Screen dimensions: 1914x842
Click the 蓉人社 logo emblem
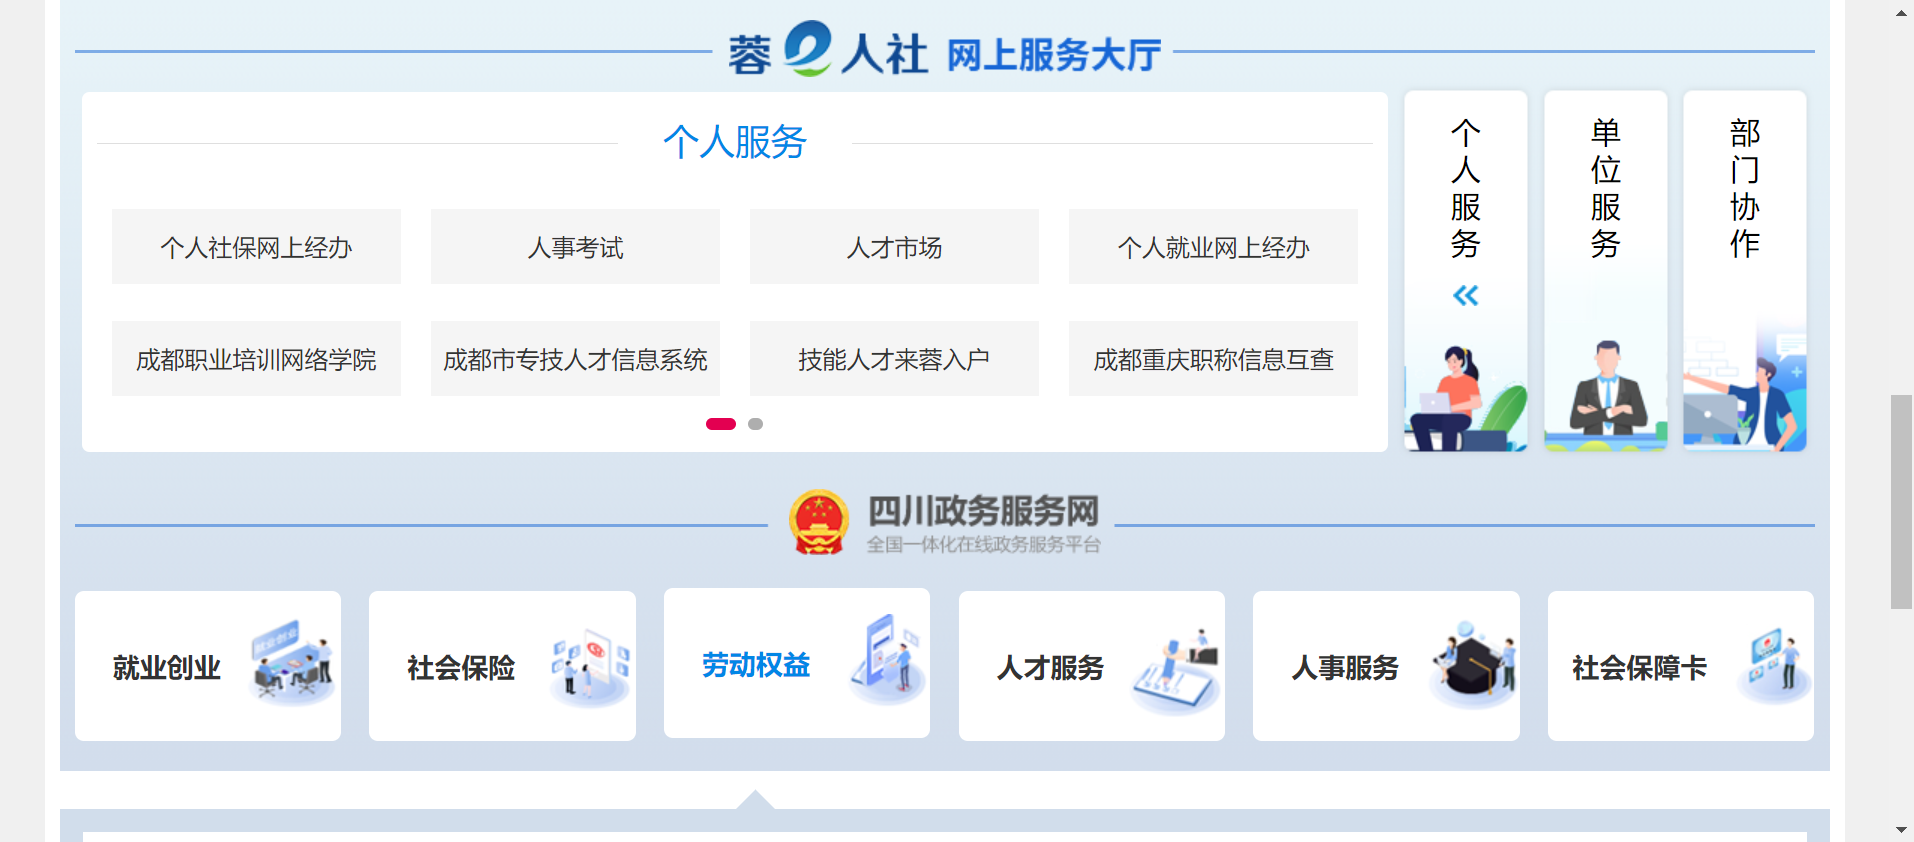[807, 48]
